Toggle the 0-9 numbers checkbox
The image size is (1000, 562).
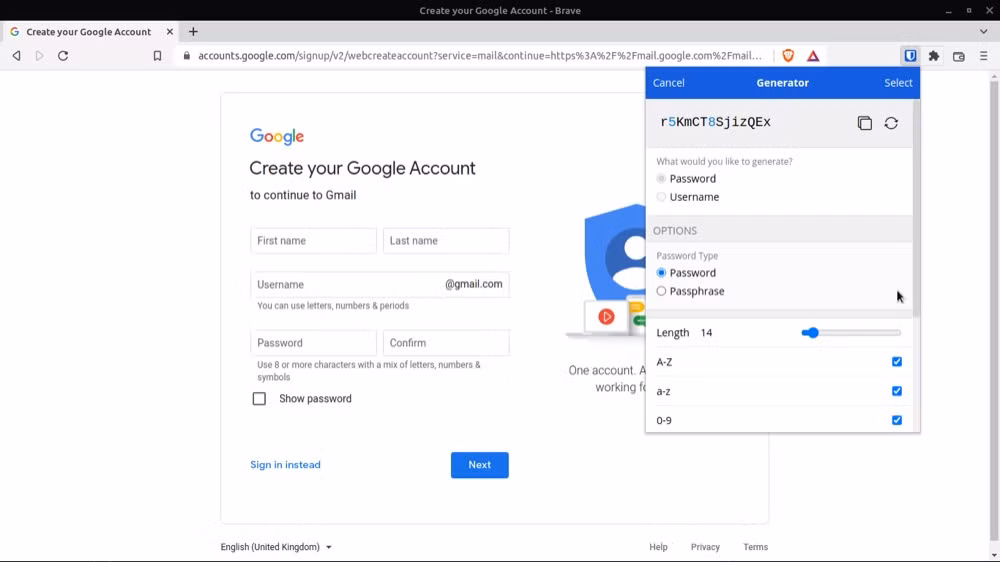(897, 420)
